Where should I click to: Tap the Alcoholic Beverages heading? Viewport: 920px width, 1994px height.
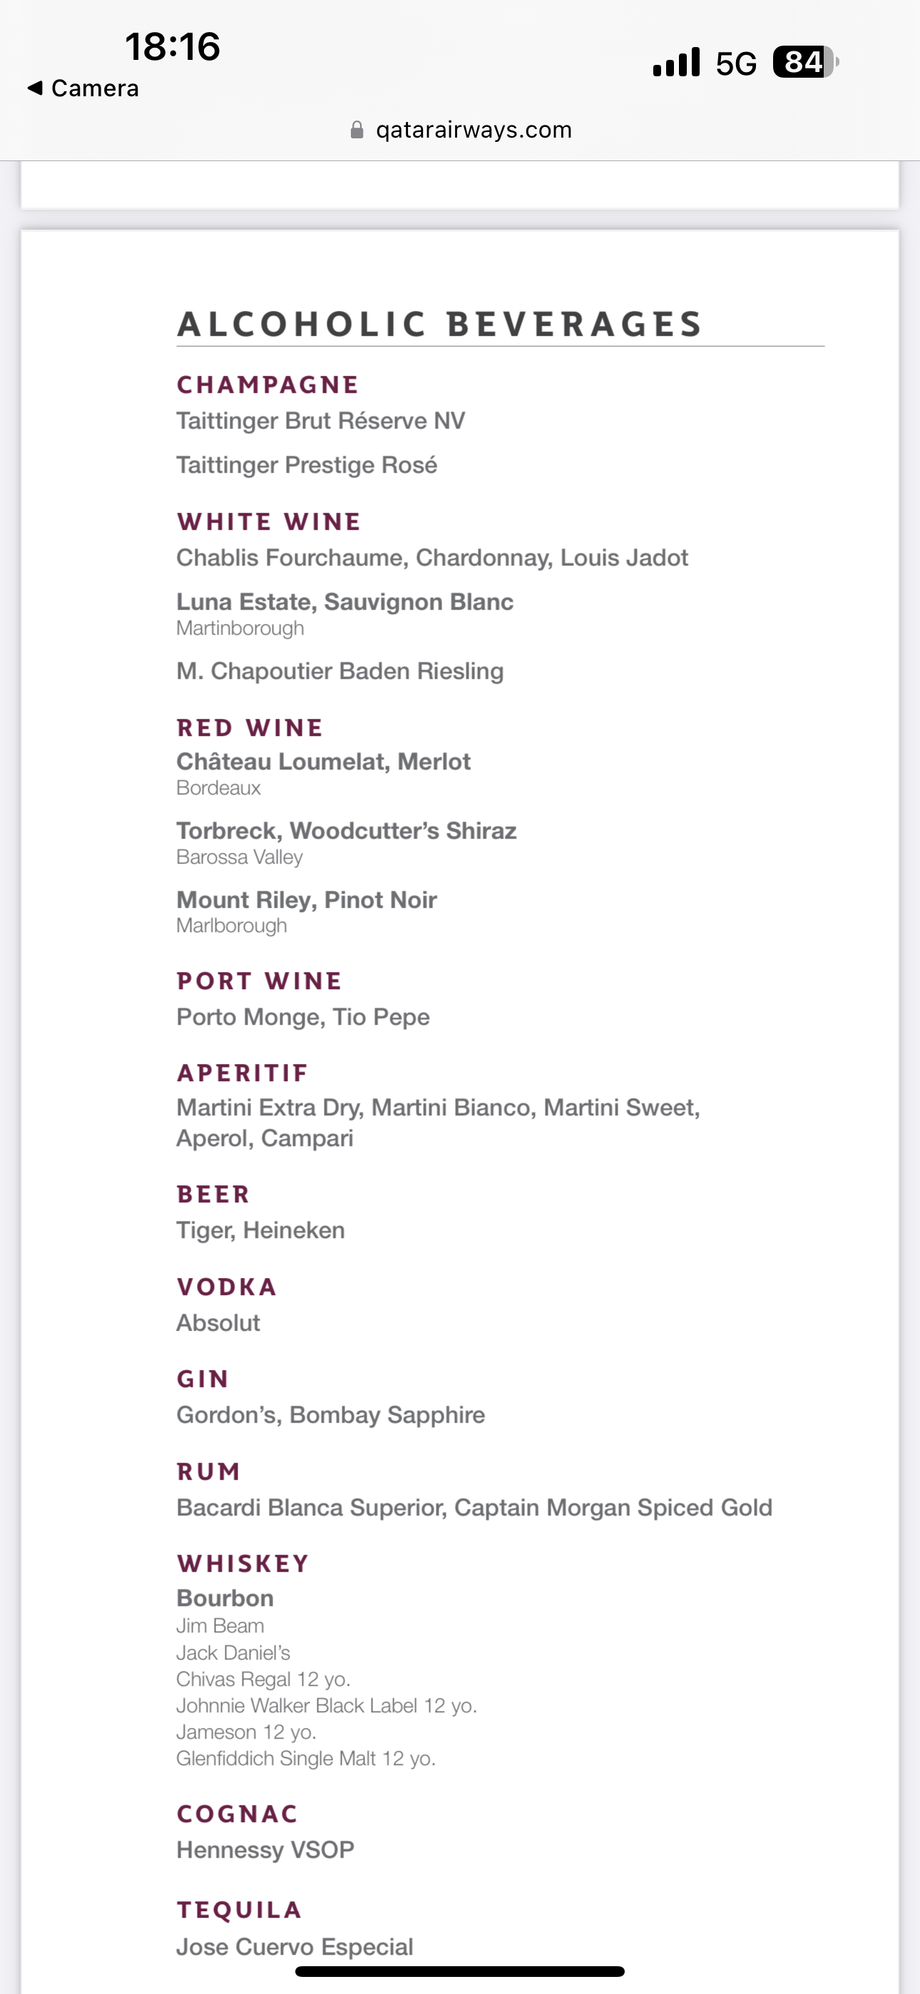click(440, 324)
